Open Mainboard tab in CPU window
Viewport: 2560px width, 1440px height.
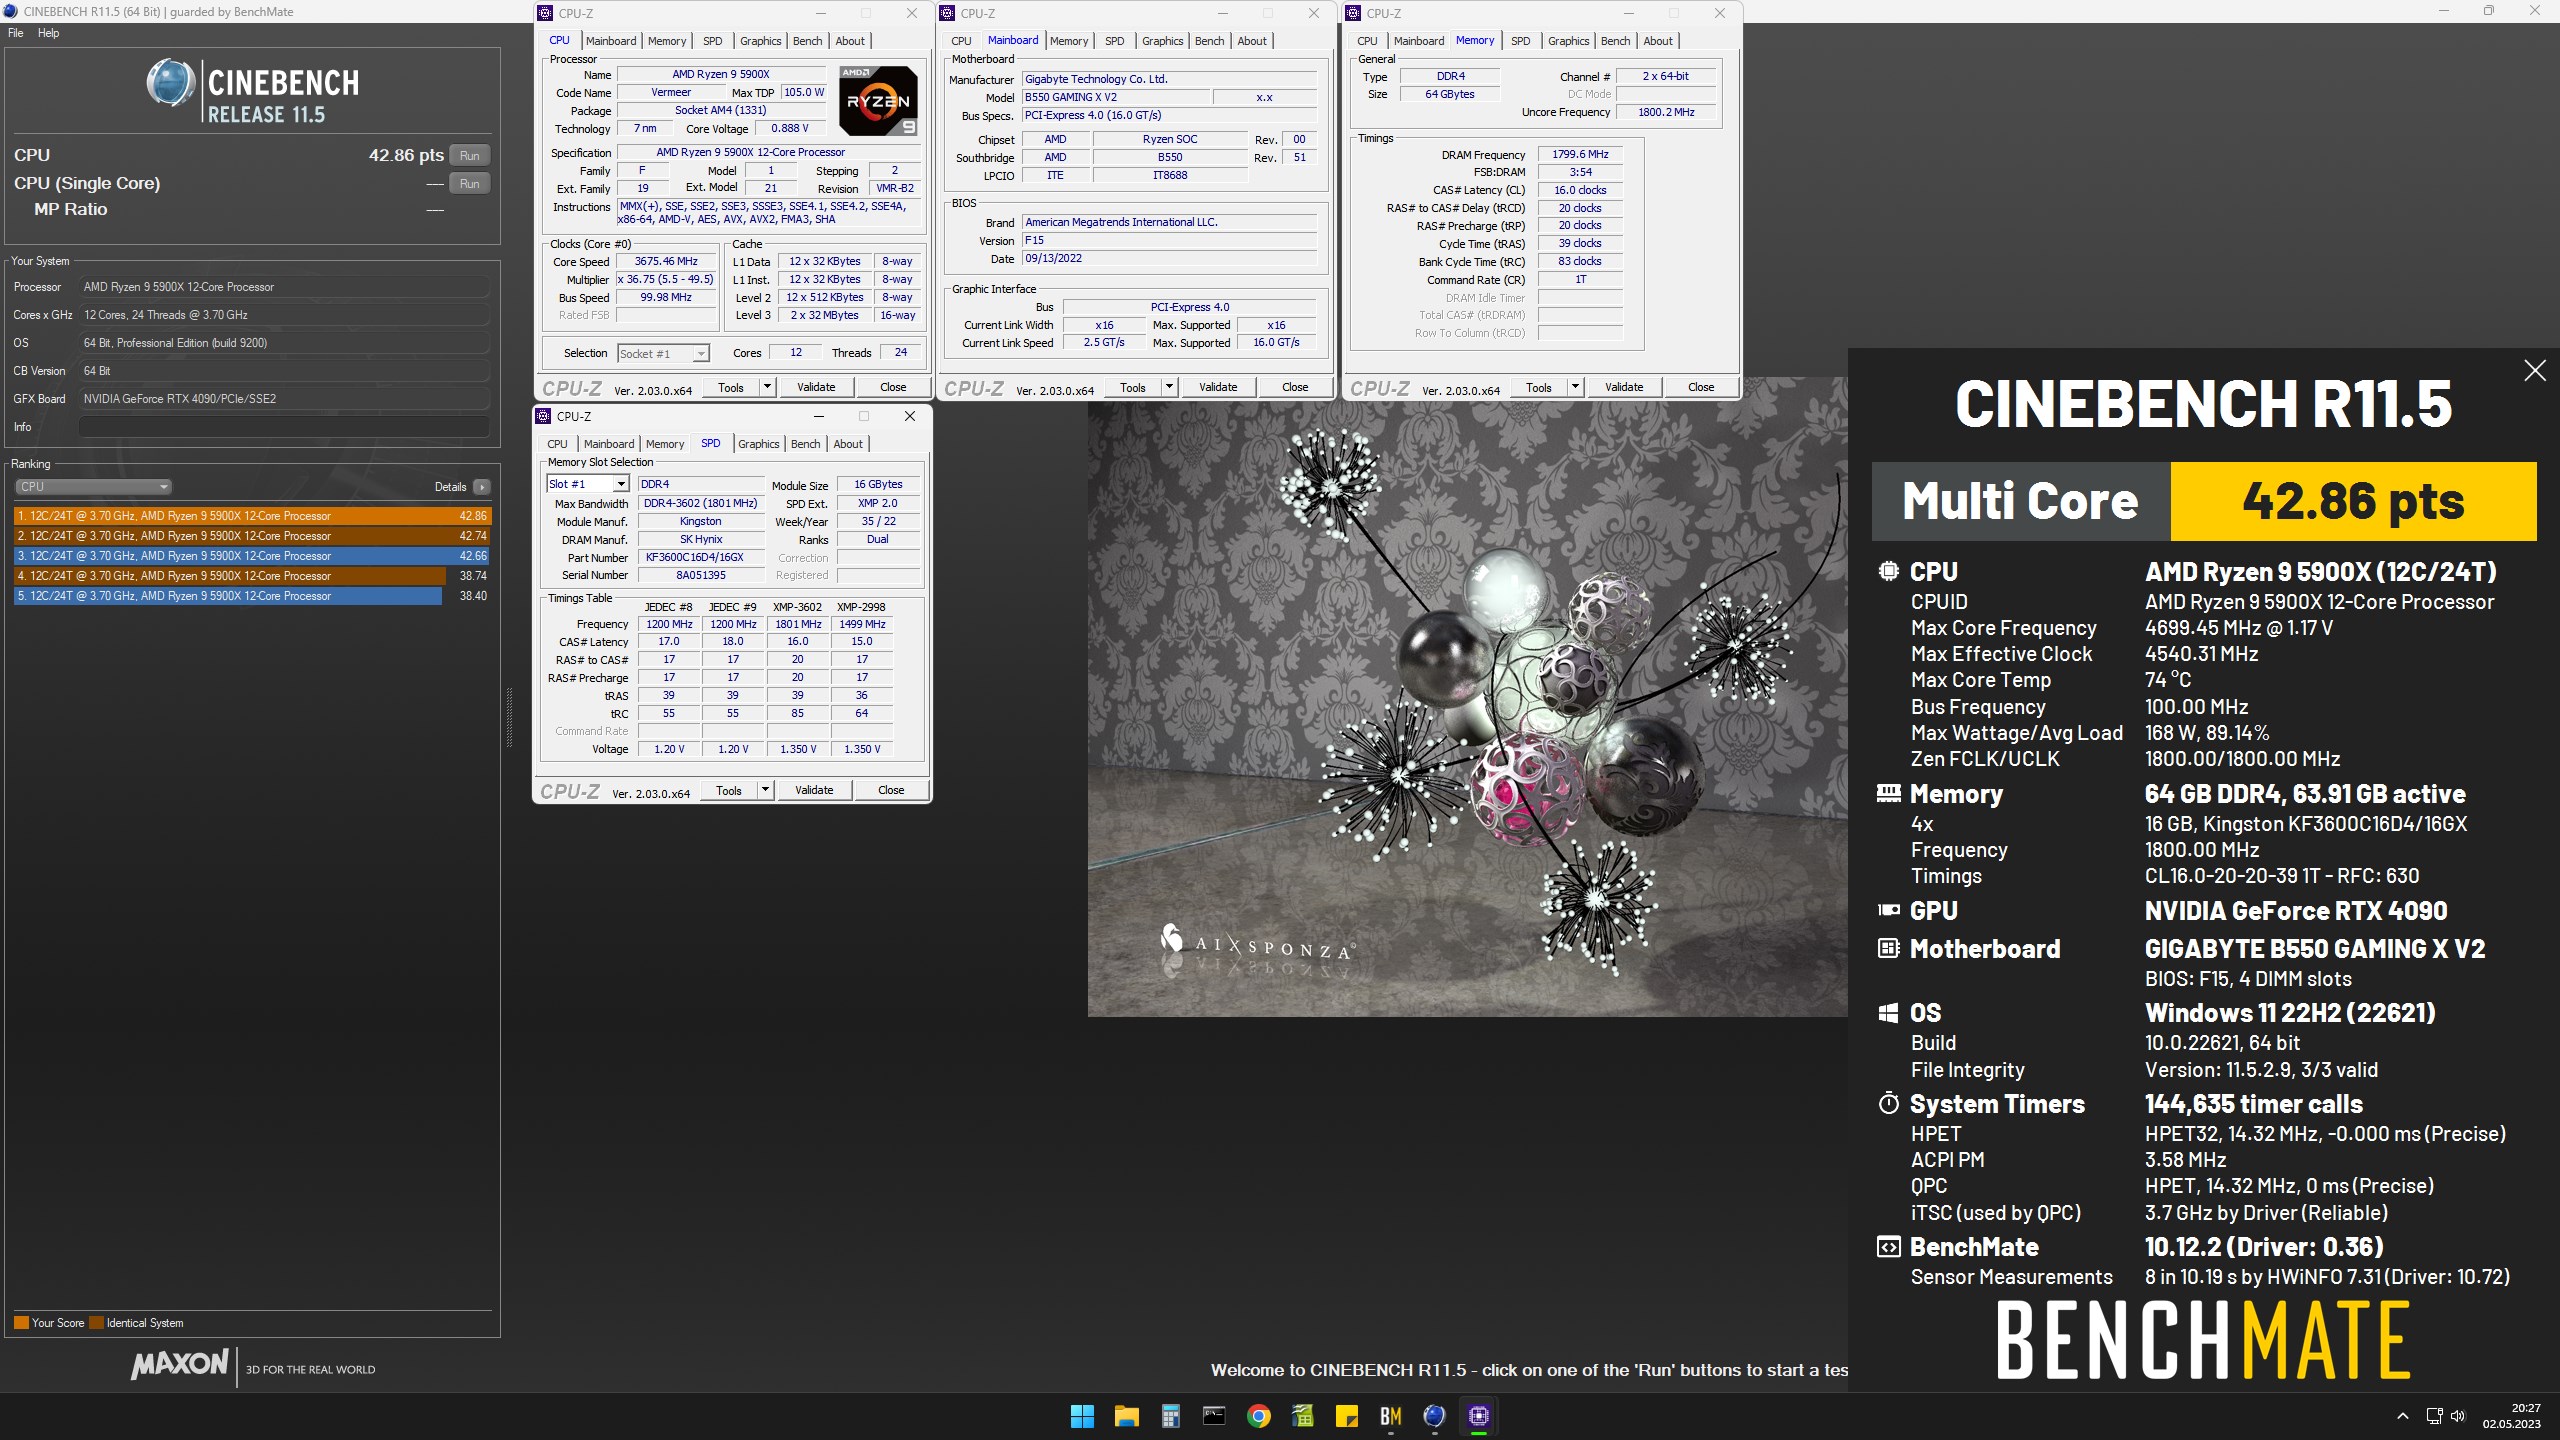click(x=611, y=41)
